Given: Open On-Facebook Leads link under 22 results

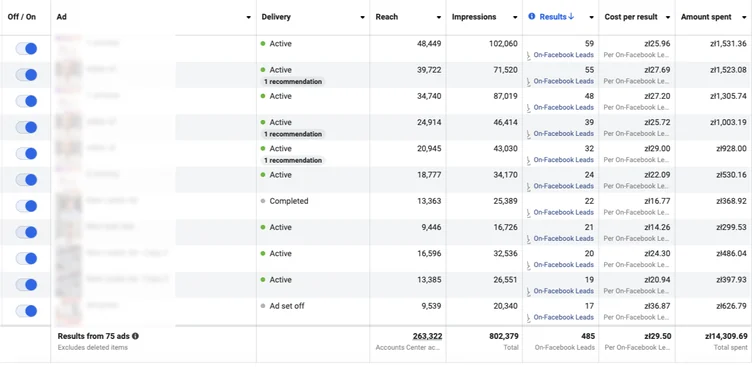Looking at the screenshot, I should point(564,212).
